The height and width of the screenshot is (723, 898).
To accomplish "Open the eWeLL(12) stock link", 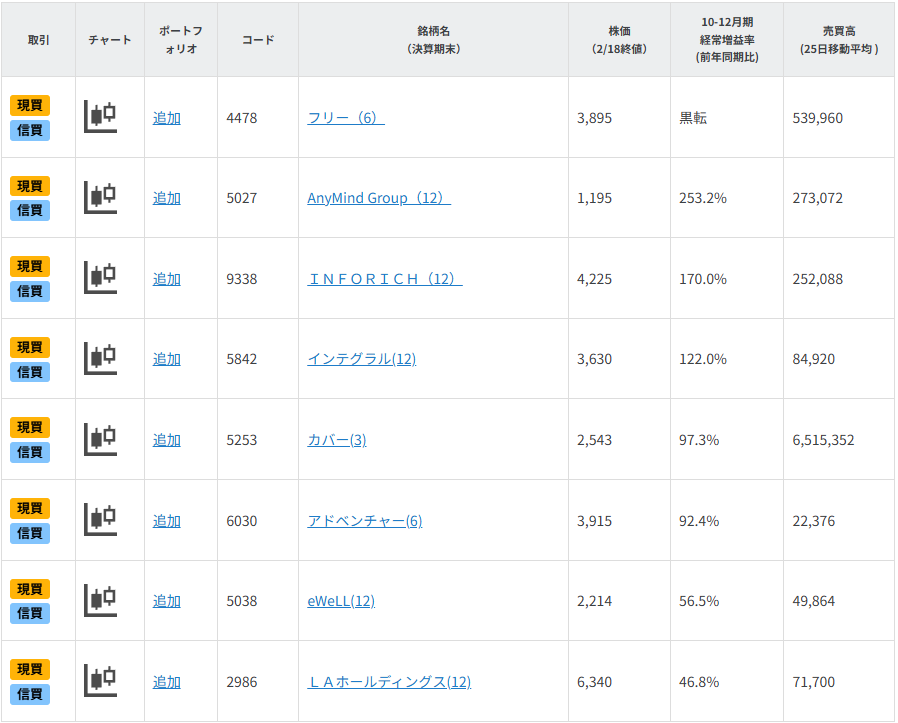I will click(340, 601).
